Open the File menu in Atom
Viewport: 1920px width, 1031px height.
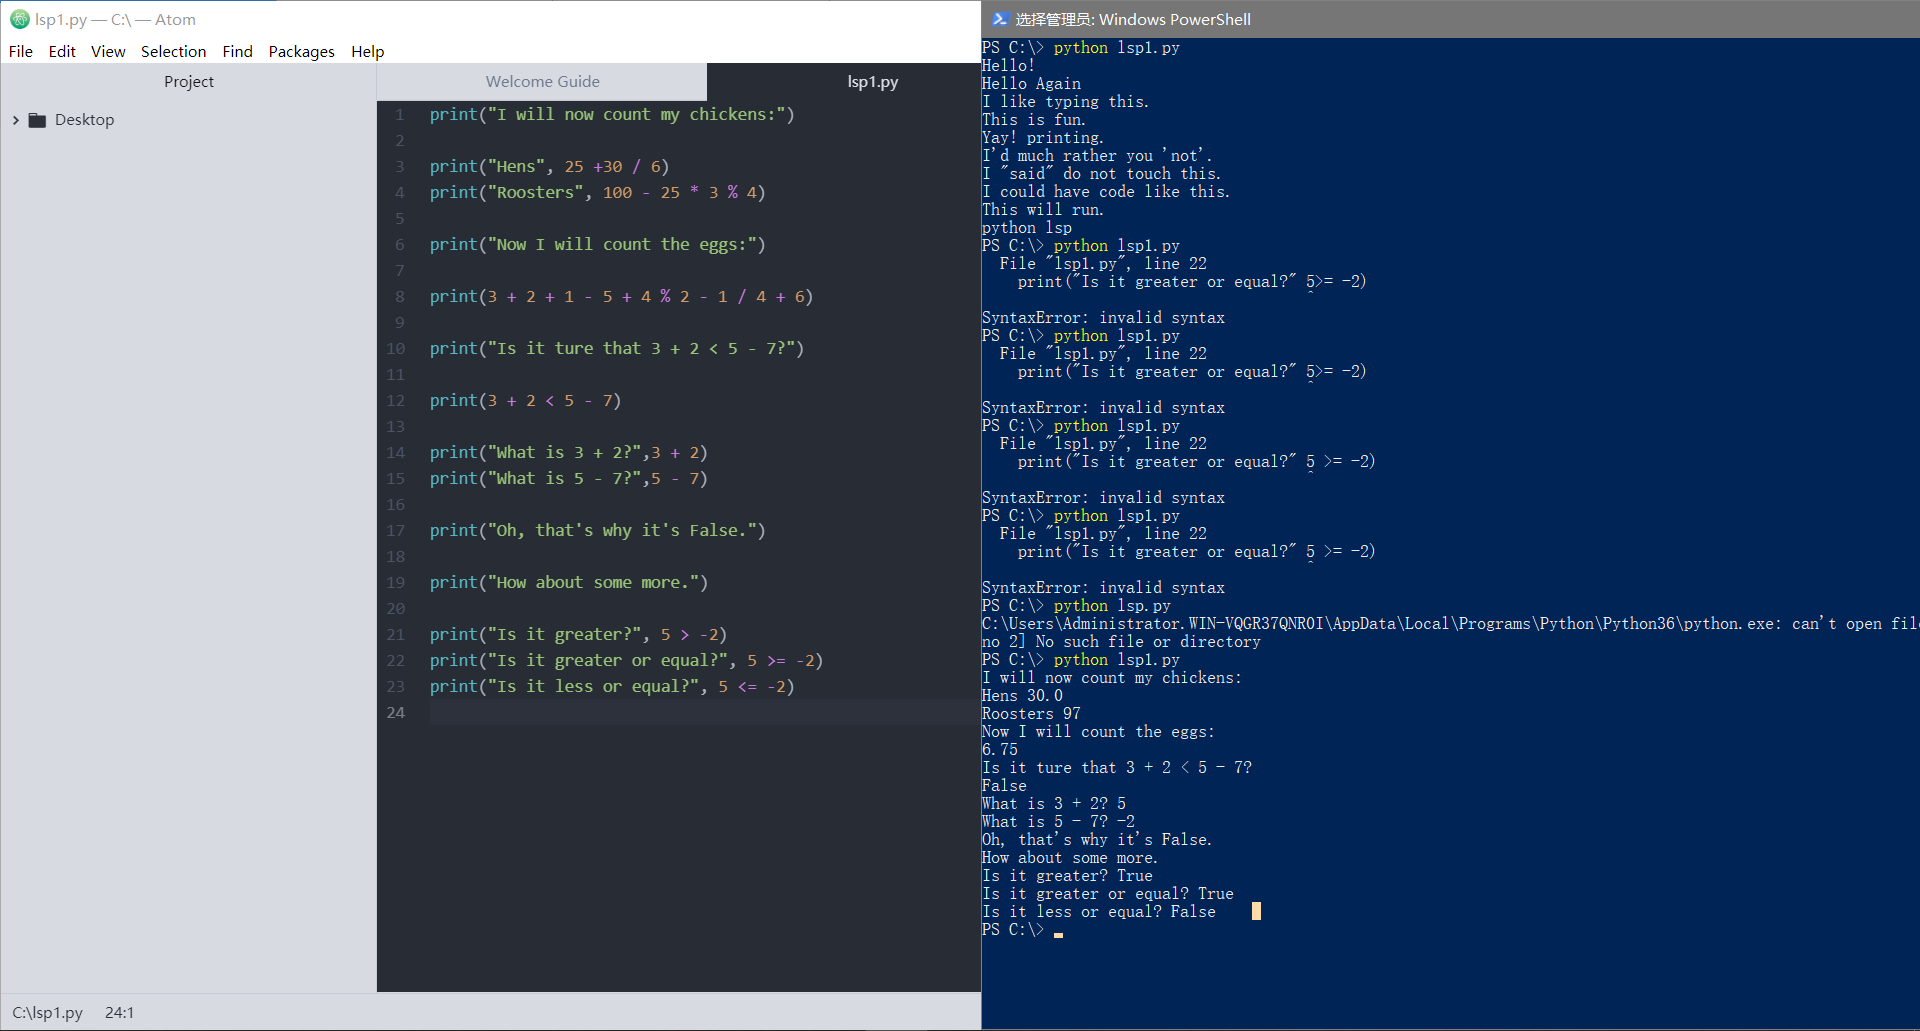(x=21, y=51)
